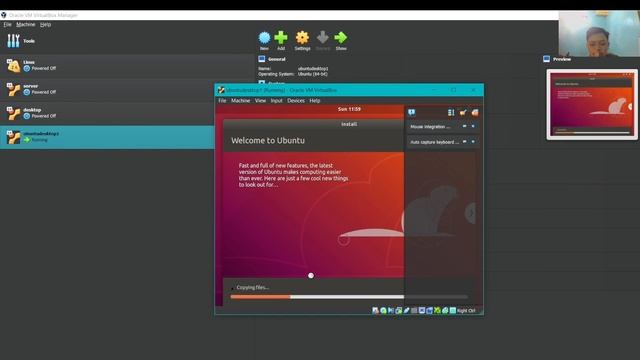The width and height of the screenshot is (640, 360).
Task: Click the Copying files status label
Action: click(253, 287)
